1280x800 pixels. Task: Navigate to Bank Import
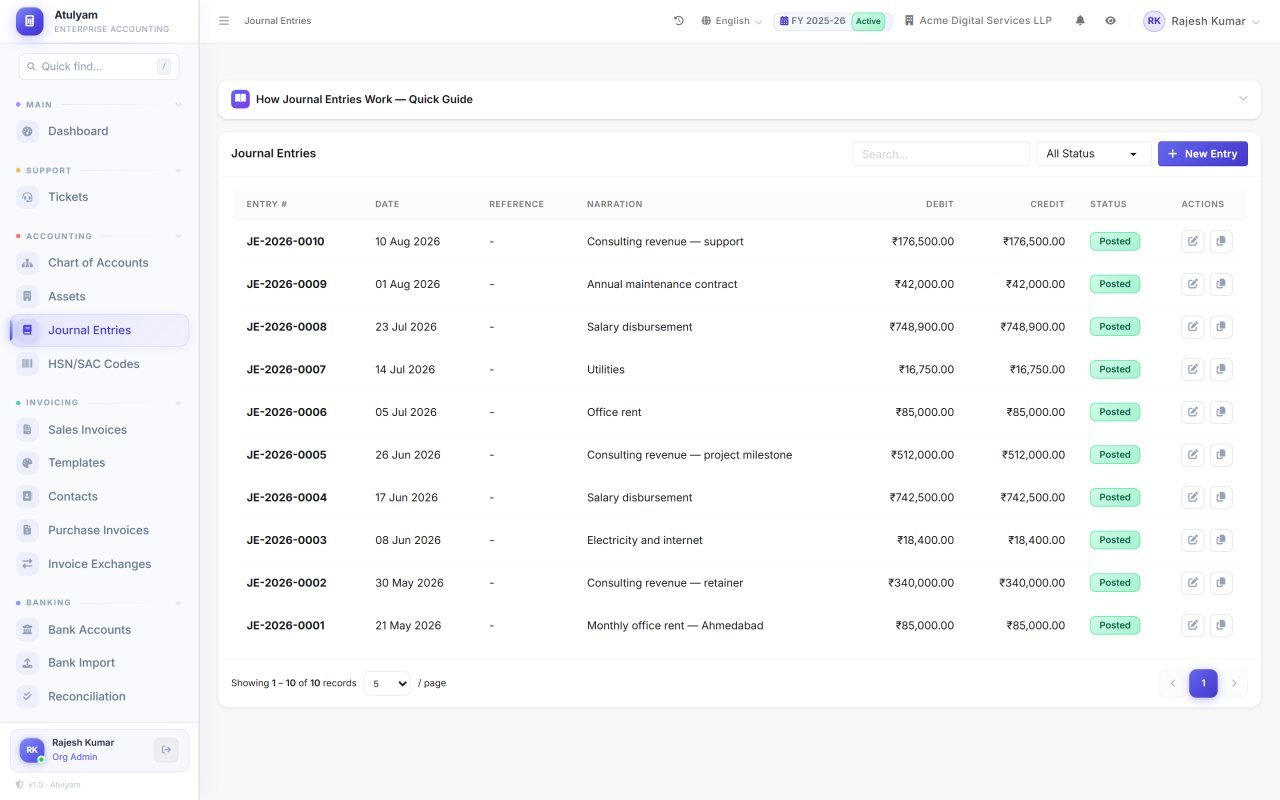pos(99,663)
